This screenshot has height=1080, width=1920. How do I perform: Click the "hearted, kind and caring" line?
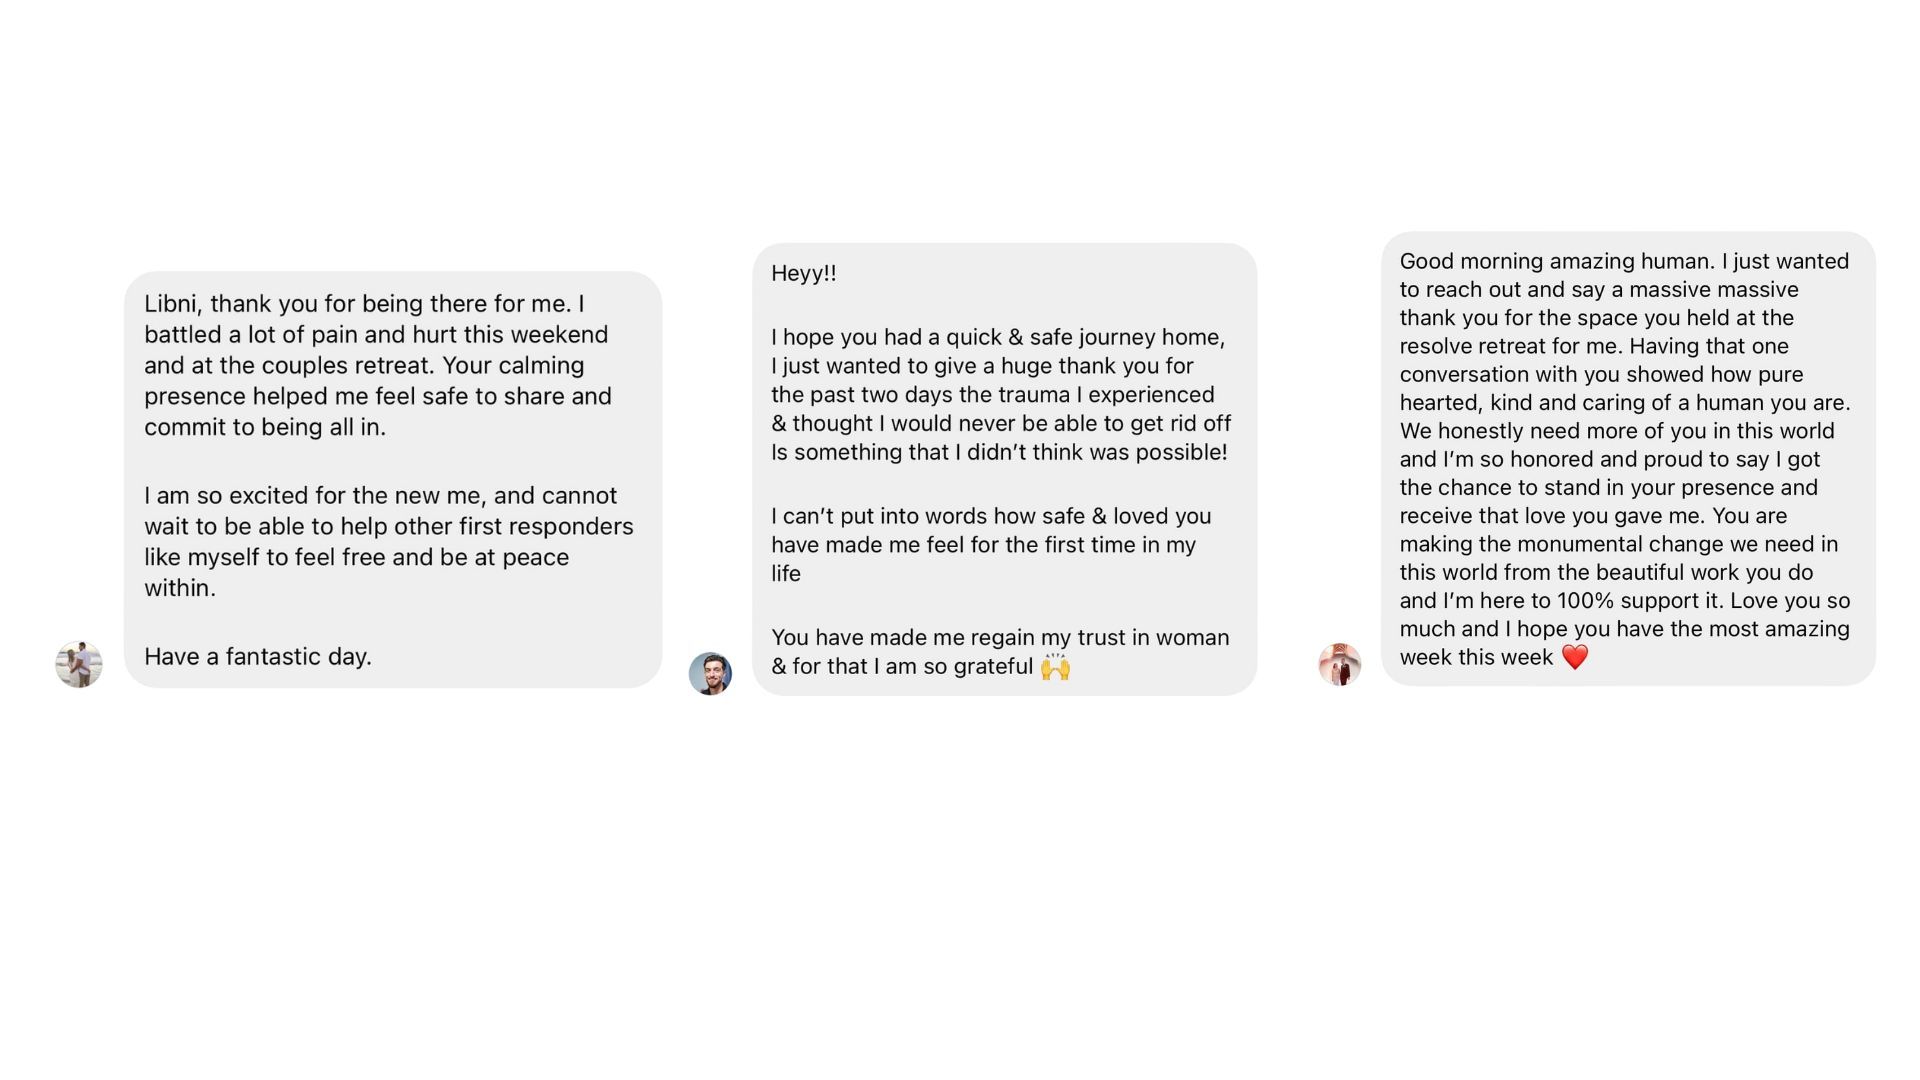(1624, 402)
